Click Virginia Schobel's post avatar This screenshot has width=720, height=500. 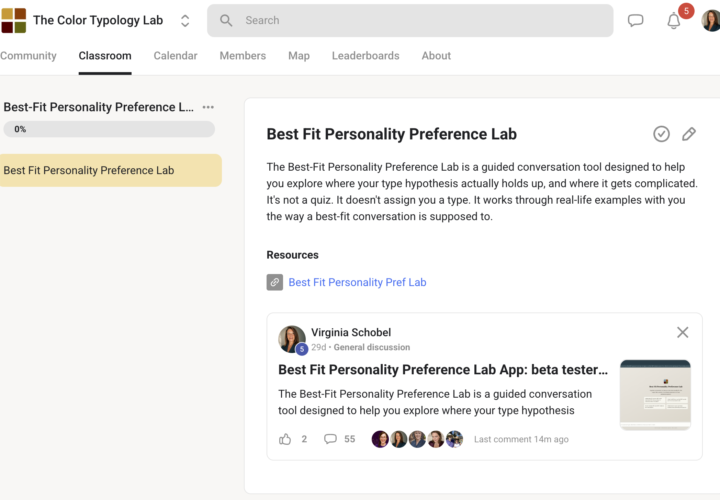[292, 339]
